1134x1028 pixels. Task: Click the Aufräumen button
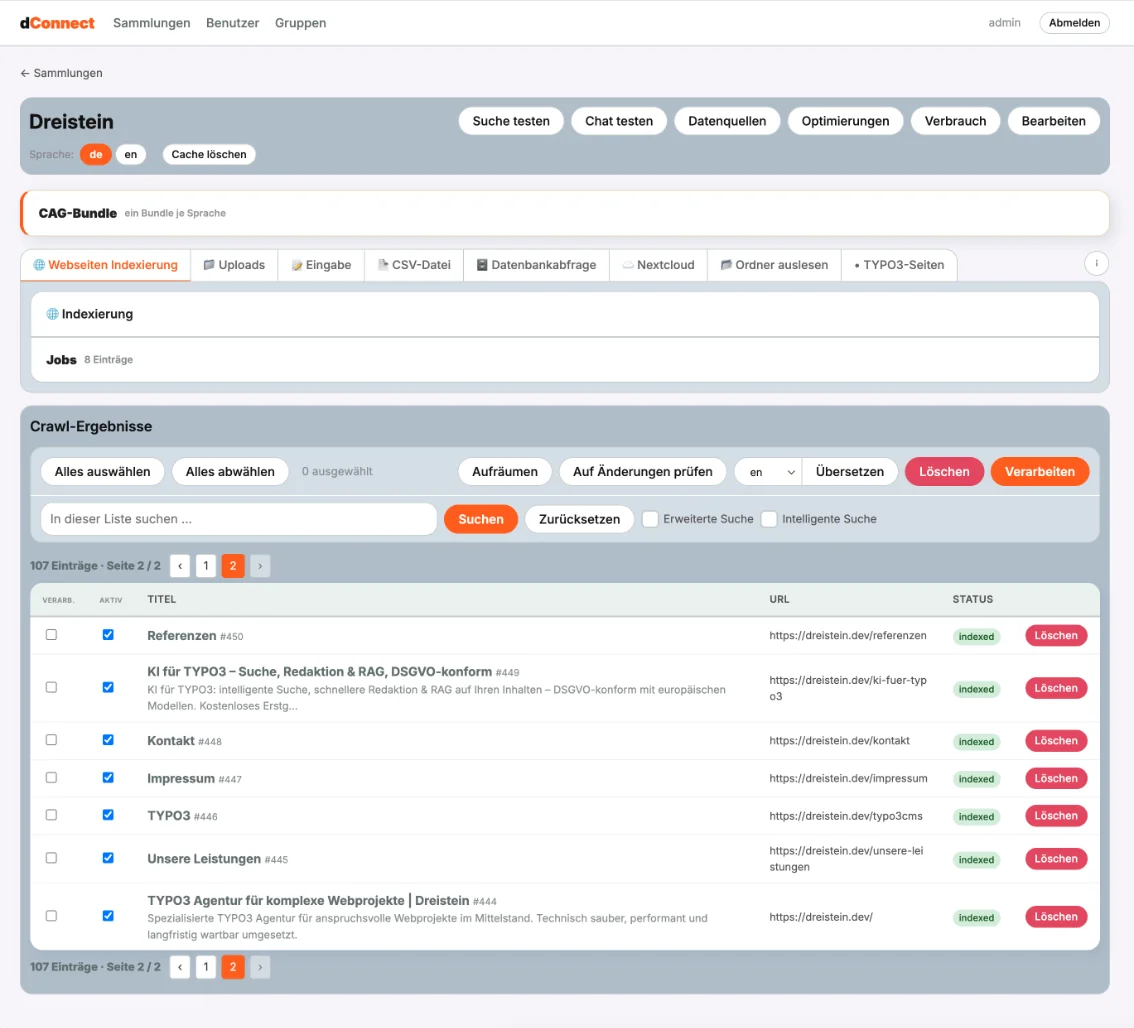pyautogui.click(x=505, y=472)
